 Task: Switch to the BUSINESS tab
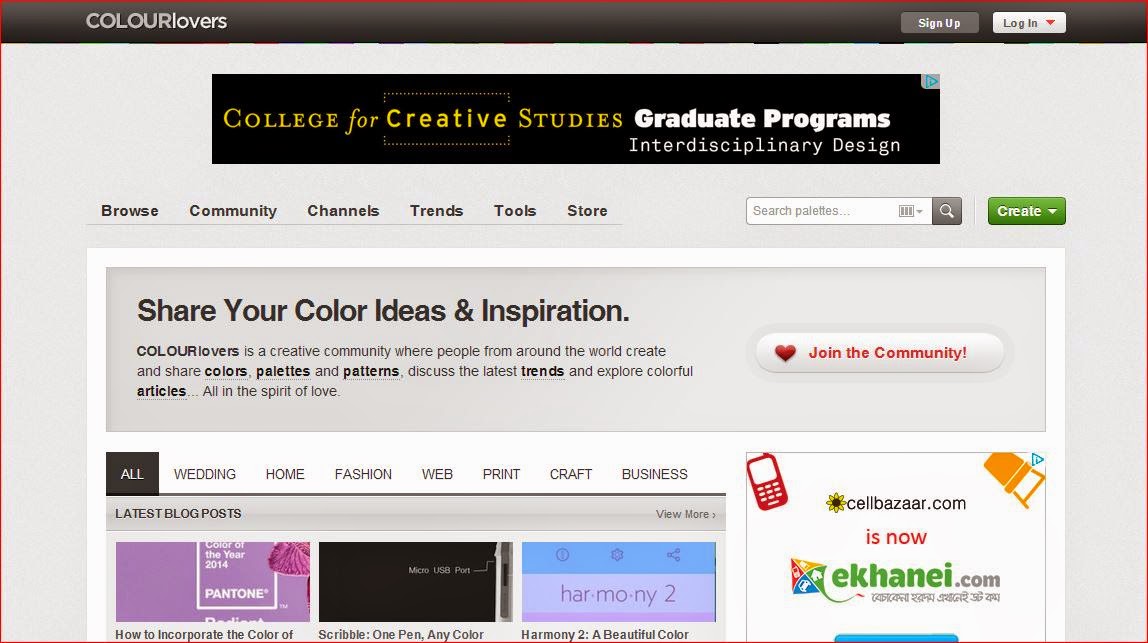click(655, 474)
